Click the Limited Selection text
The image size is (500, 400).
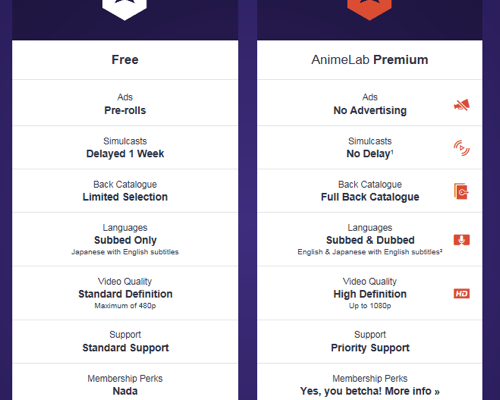pos(125,197)
